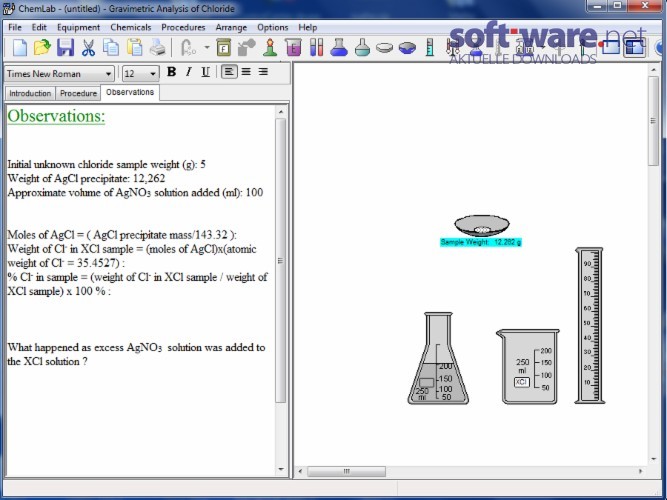Open the undo history dropdown arrow
The height and width of the screenshot is (500, 667).
(207, 47)
